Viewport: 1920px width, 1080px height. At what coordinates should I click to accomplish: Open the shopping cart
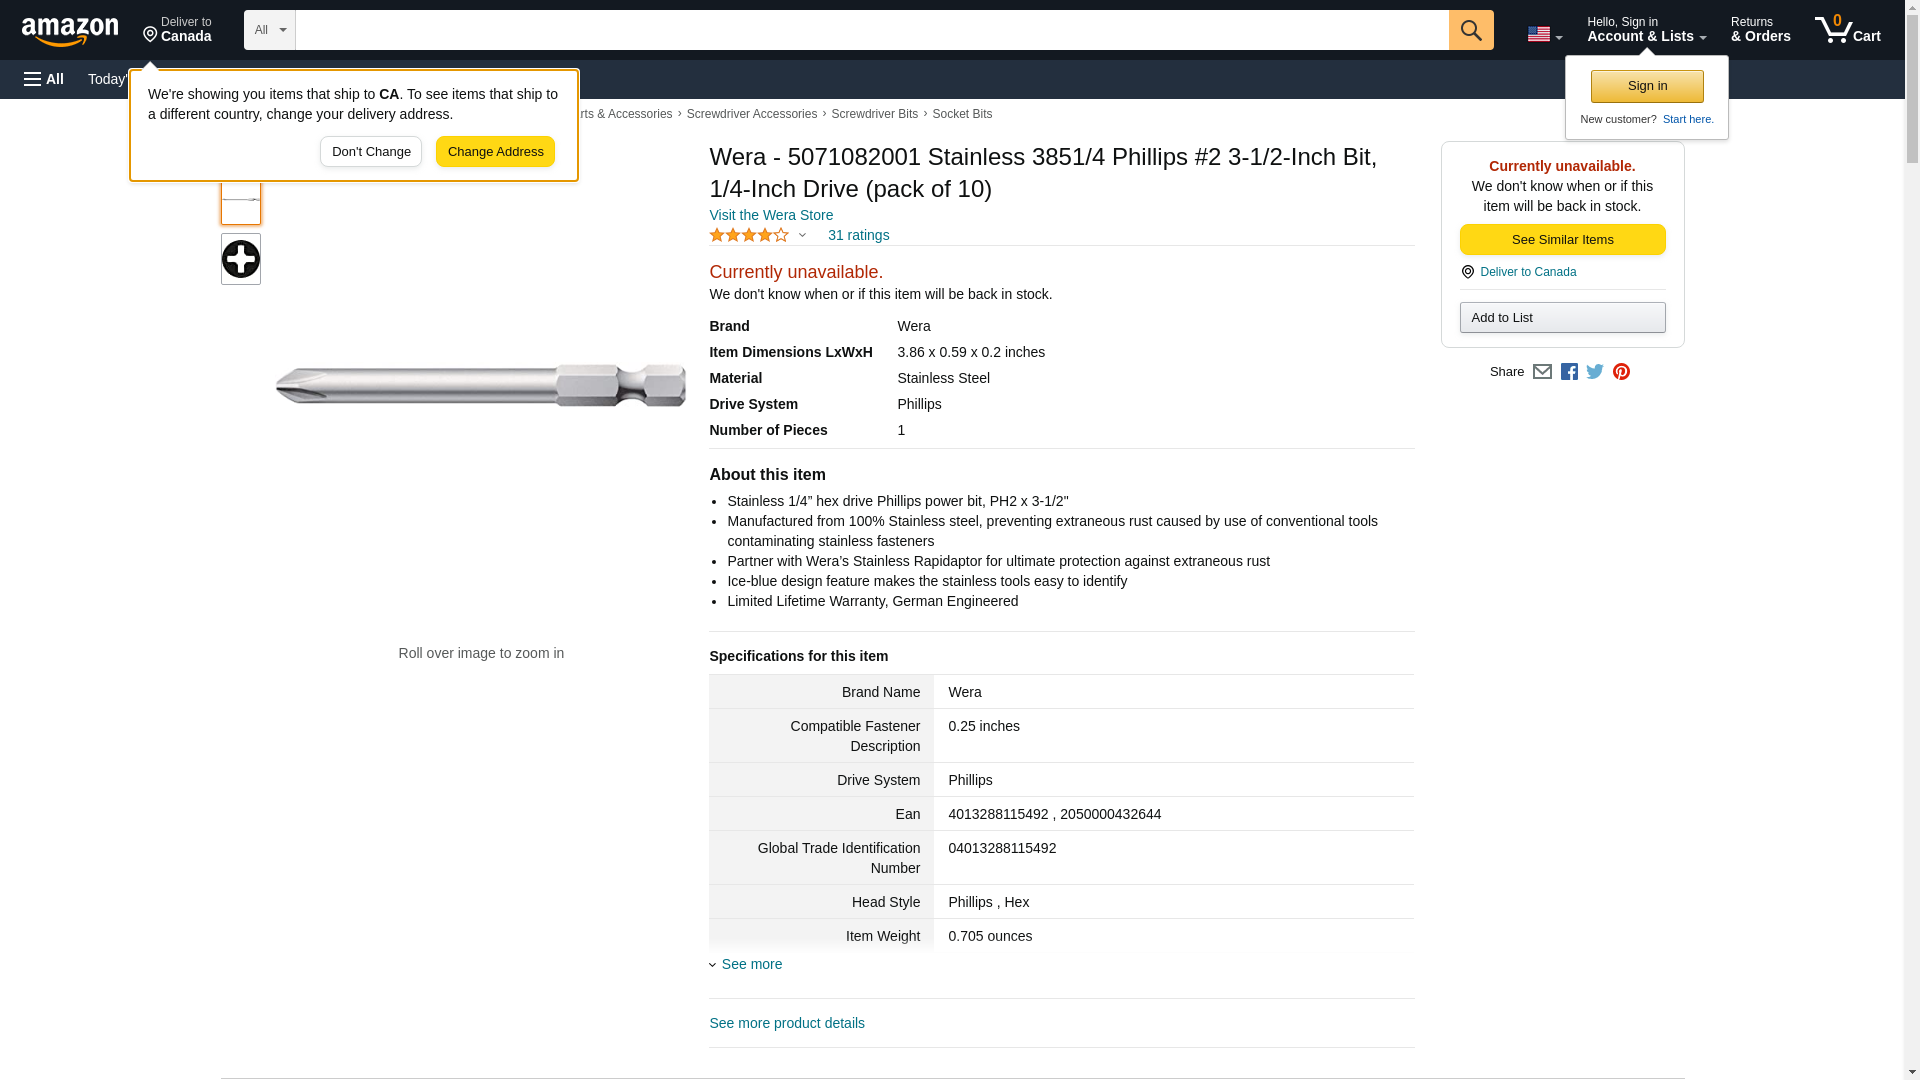click(1847, 30)
